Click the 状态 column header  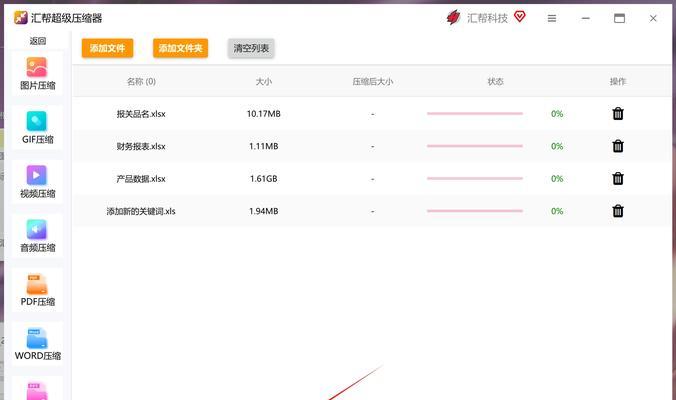coord(495,81)
